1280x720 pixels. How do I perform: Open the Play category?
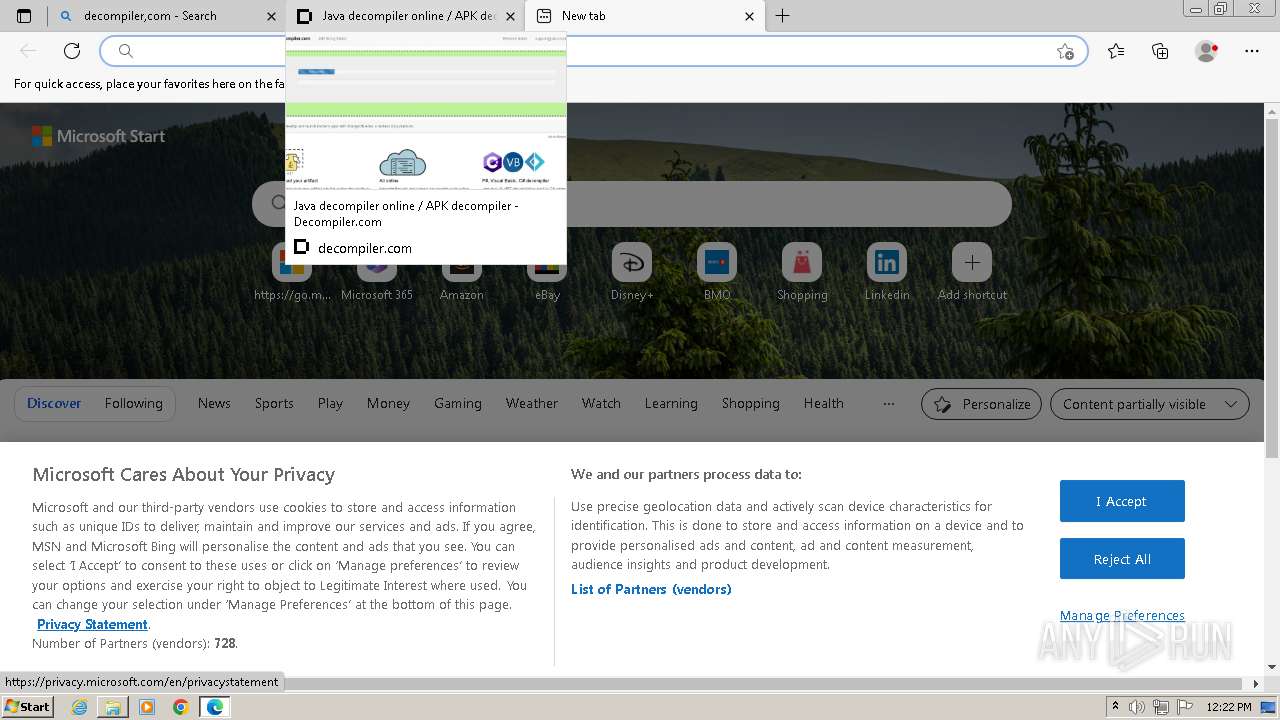coord(330,403)
